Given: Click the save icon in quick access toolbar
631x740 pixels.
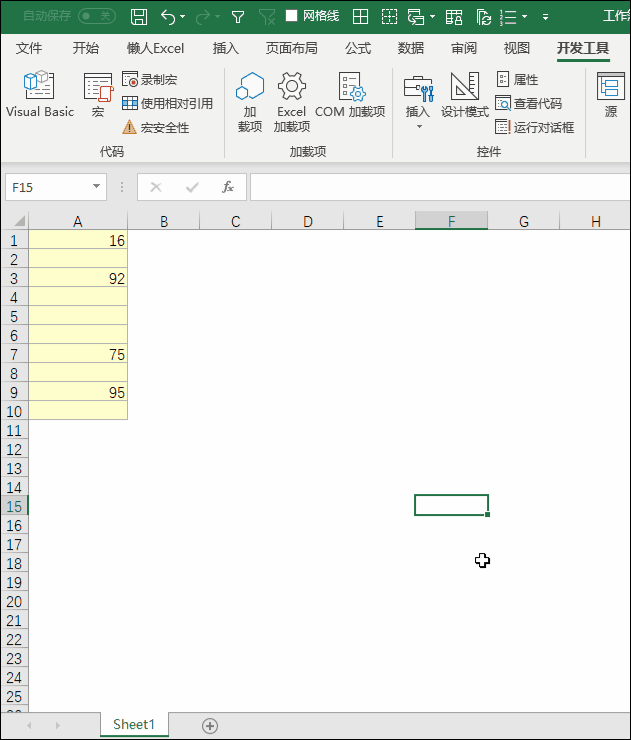Looking at the screenshot, I should click(x=140, y=16).
